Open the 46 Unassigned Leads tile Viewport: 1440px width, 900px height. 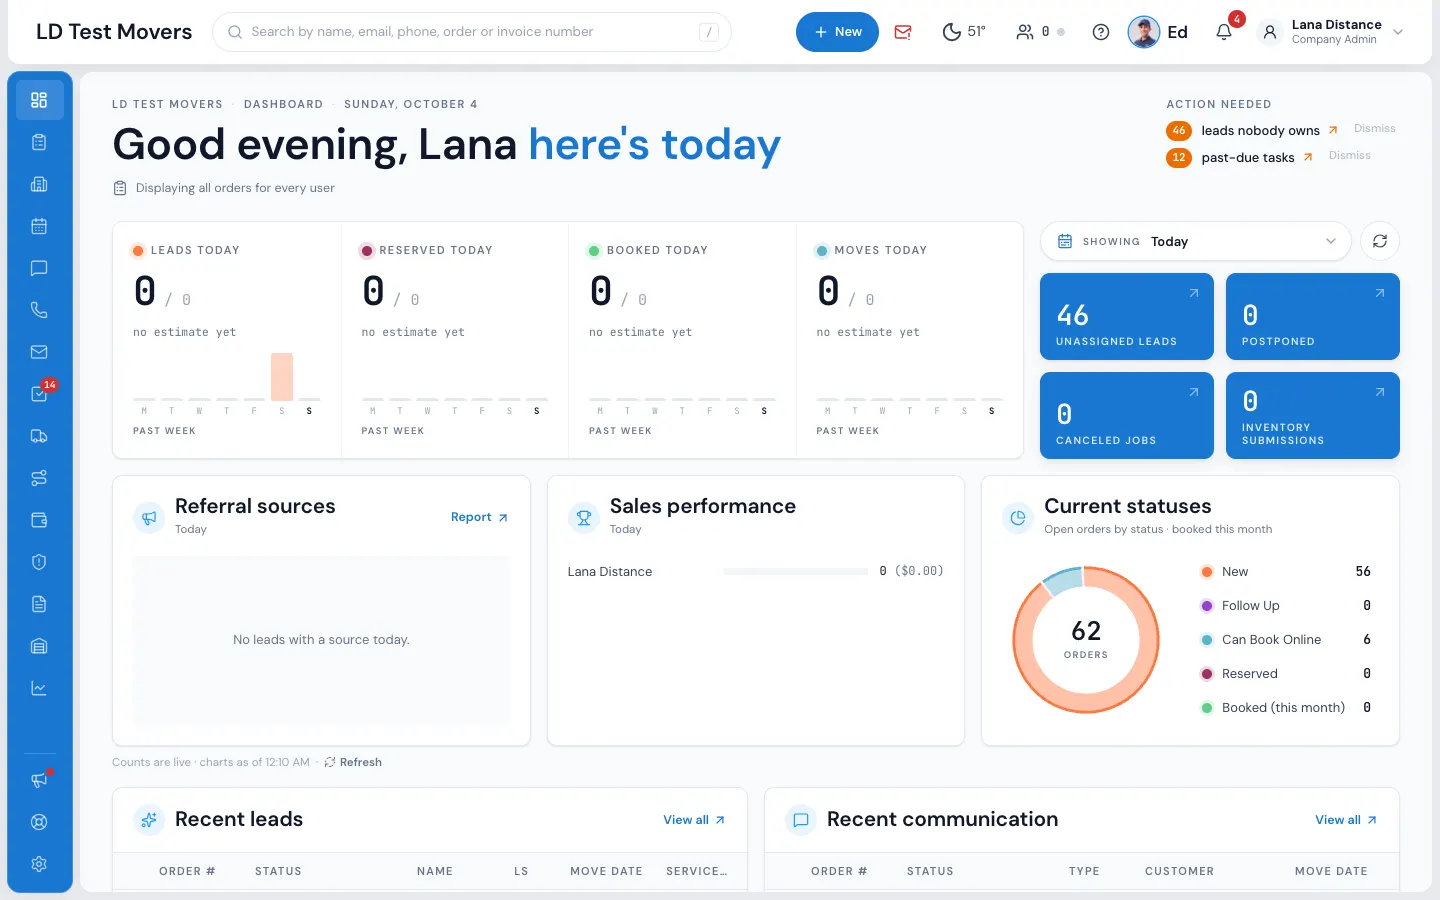point(1127,316)
